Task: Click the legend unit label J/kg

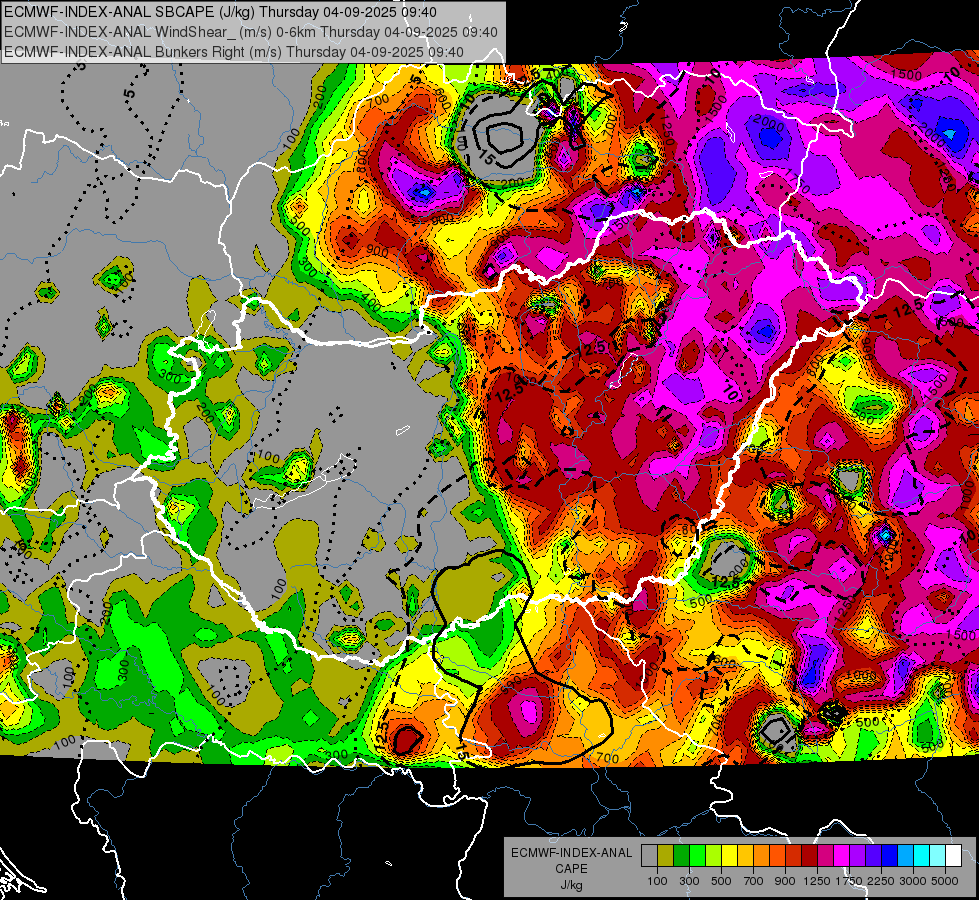Action: [572, 885]
